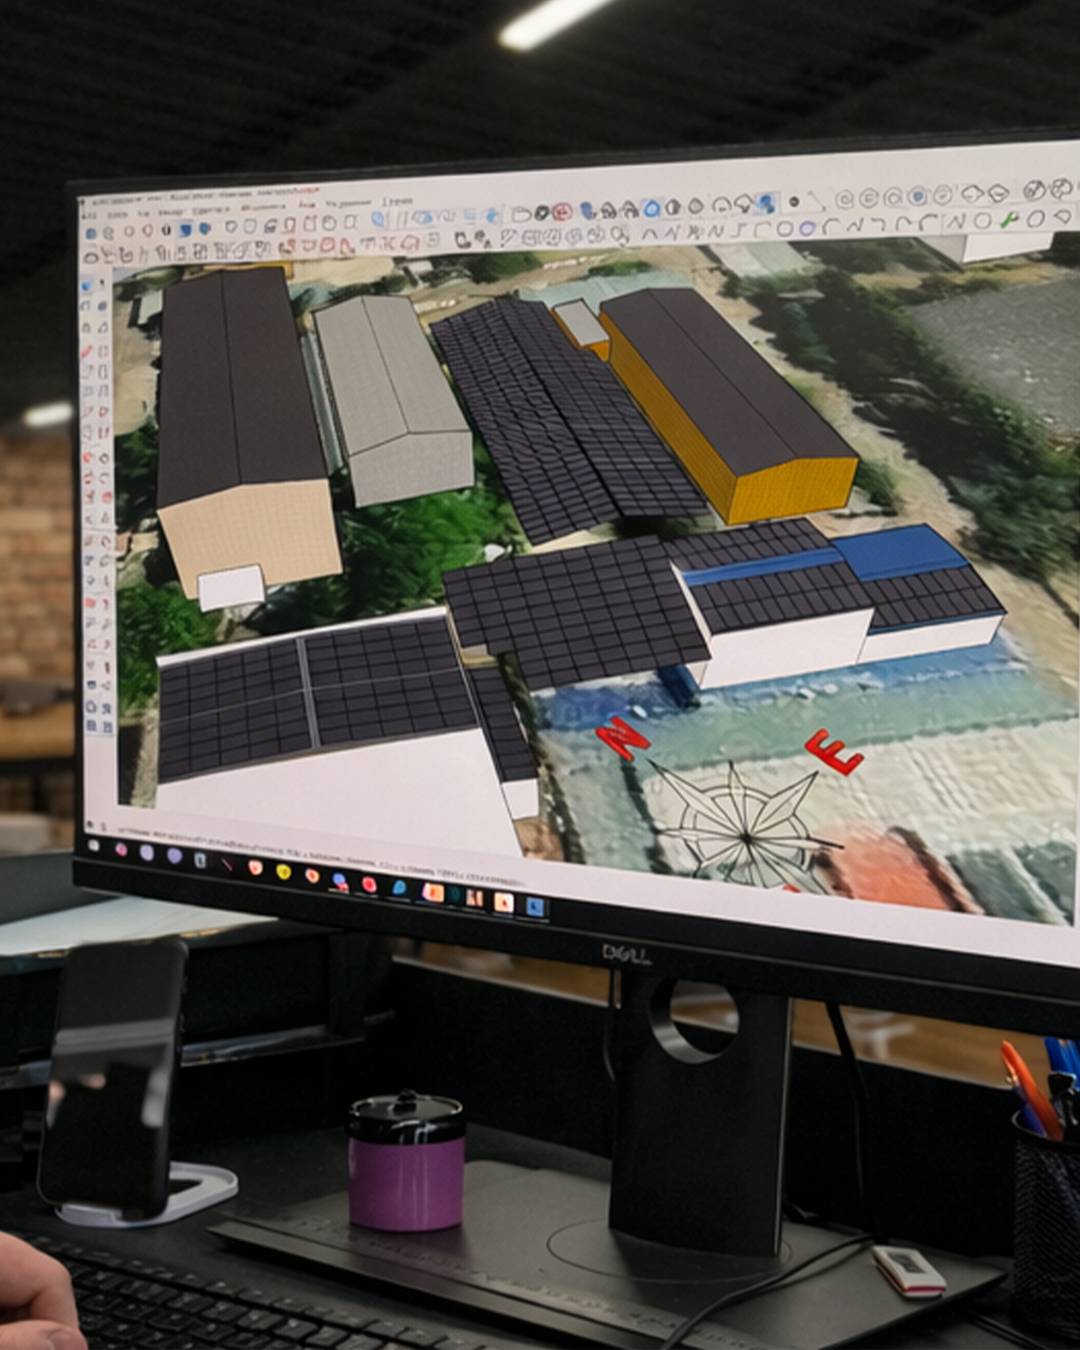Click the Windows Start button on the taskbar

93,845
